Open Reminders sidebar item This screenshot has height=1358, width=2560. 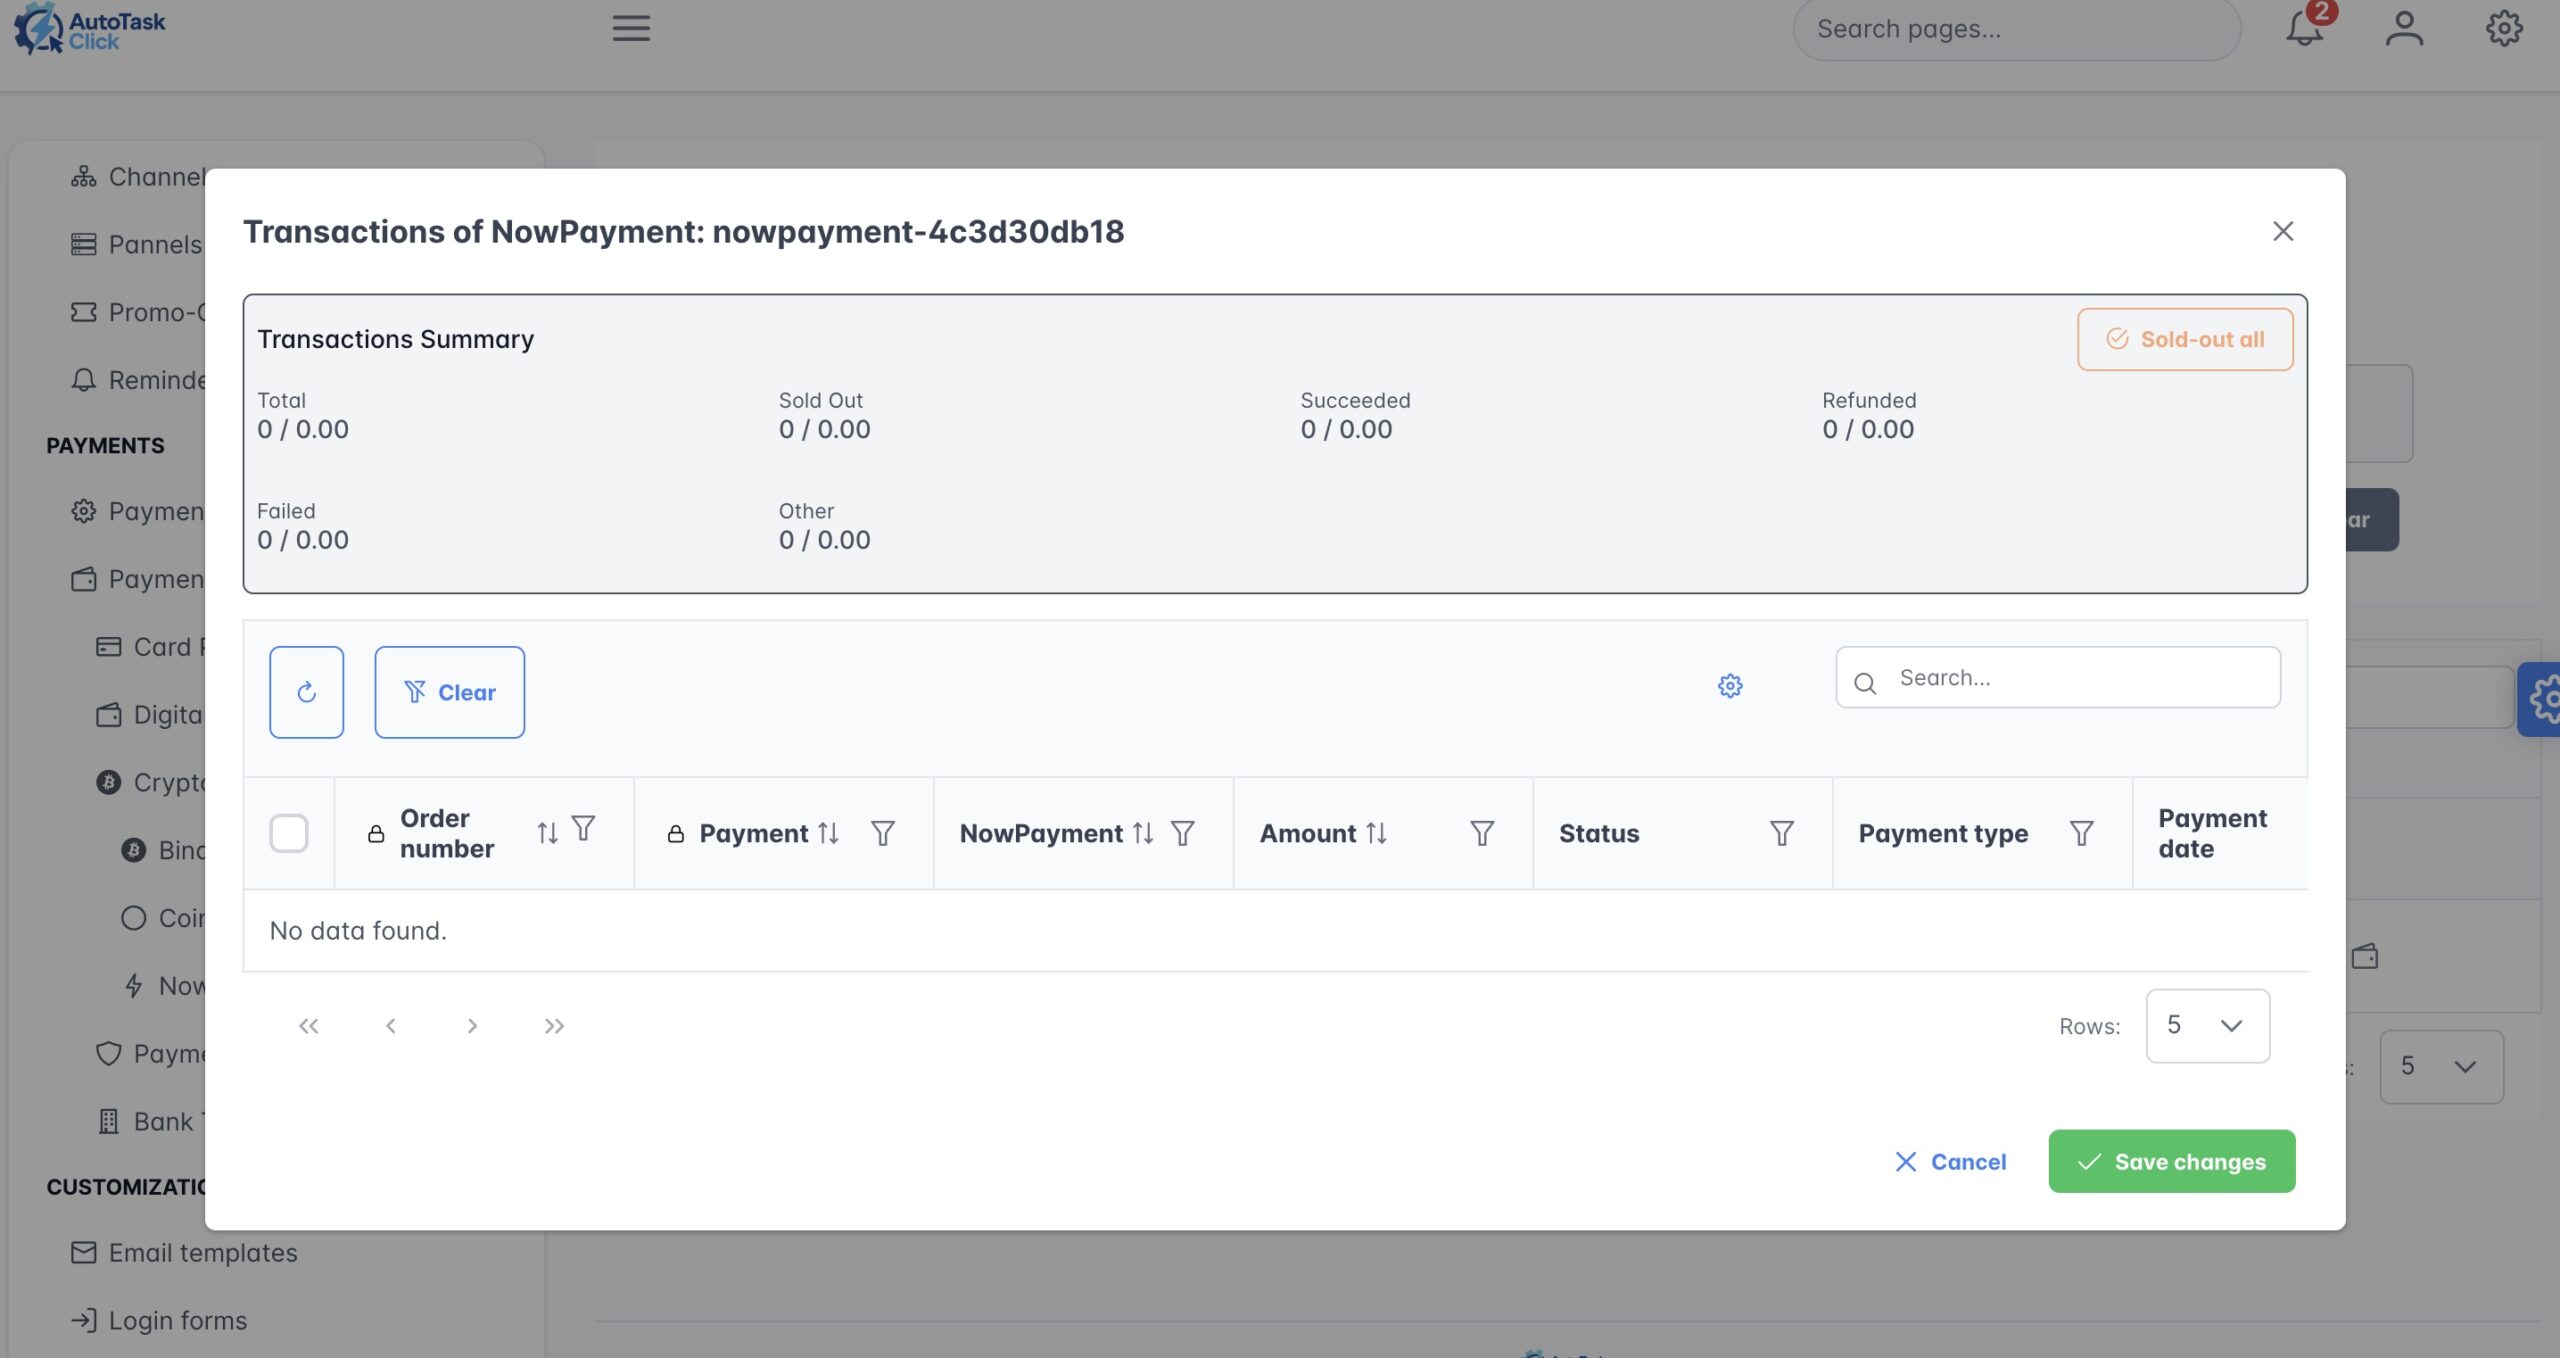[x=138, y=381]
